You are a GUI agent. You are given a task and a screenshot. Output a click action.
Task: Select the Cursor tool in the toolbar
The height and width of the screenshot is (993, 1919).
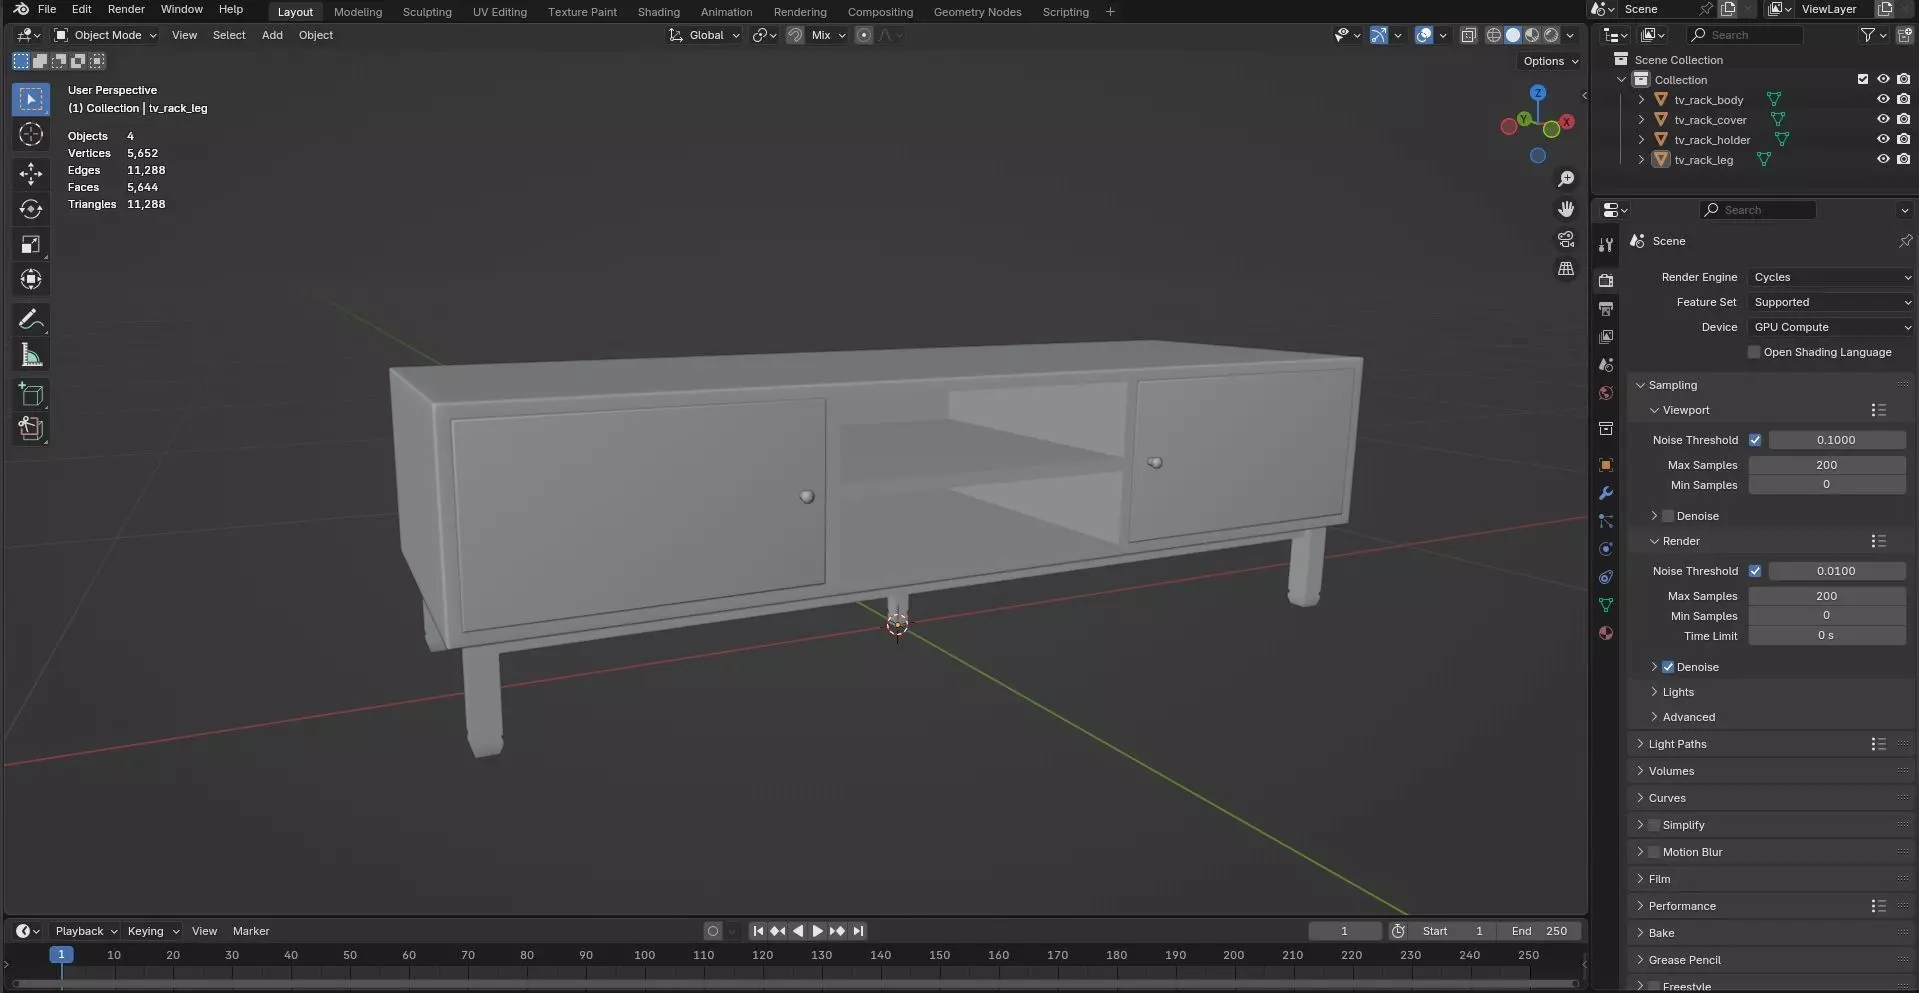[x=31, y=134]
